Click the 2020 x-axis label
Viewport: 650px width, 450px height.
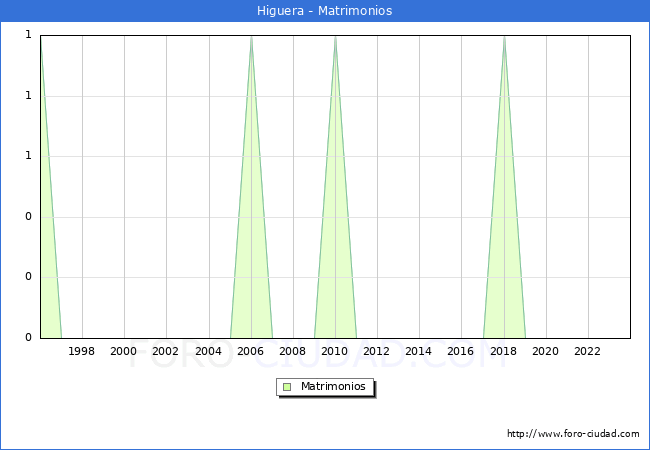click(x=546, y=351)
